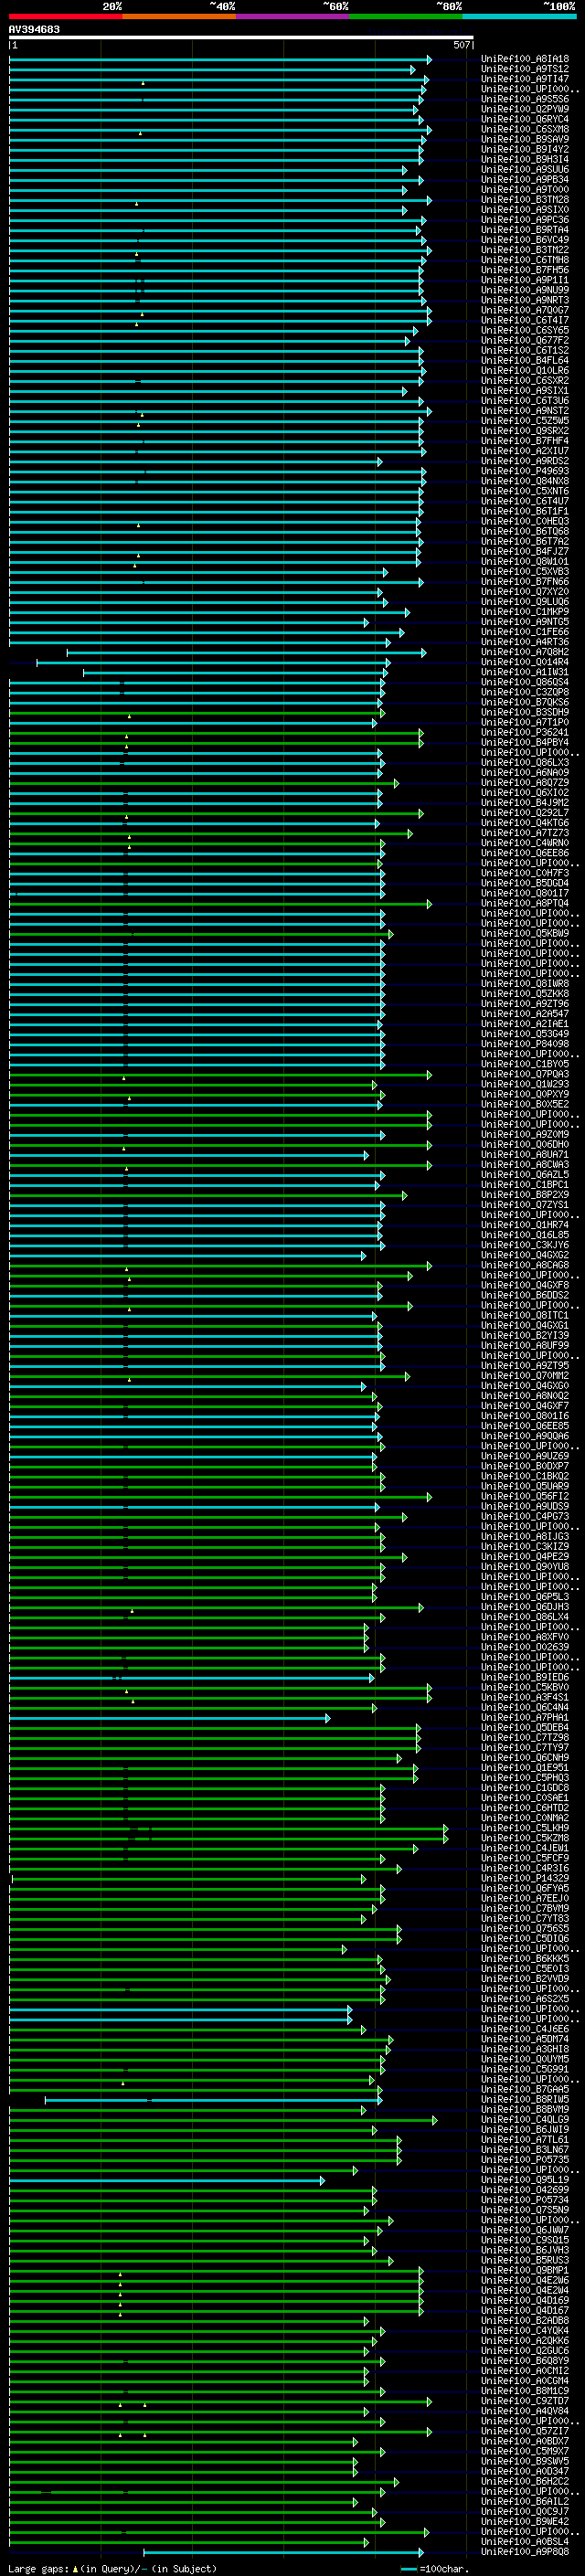Select label UniRef100_O42699
This screenshot has height=2576, width=585.
pyautogui.click(x=525, y=2190)
